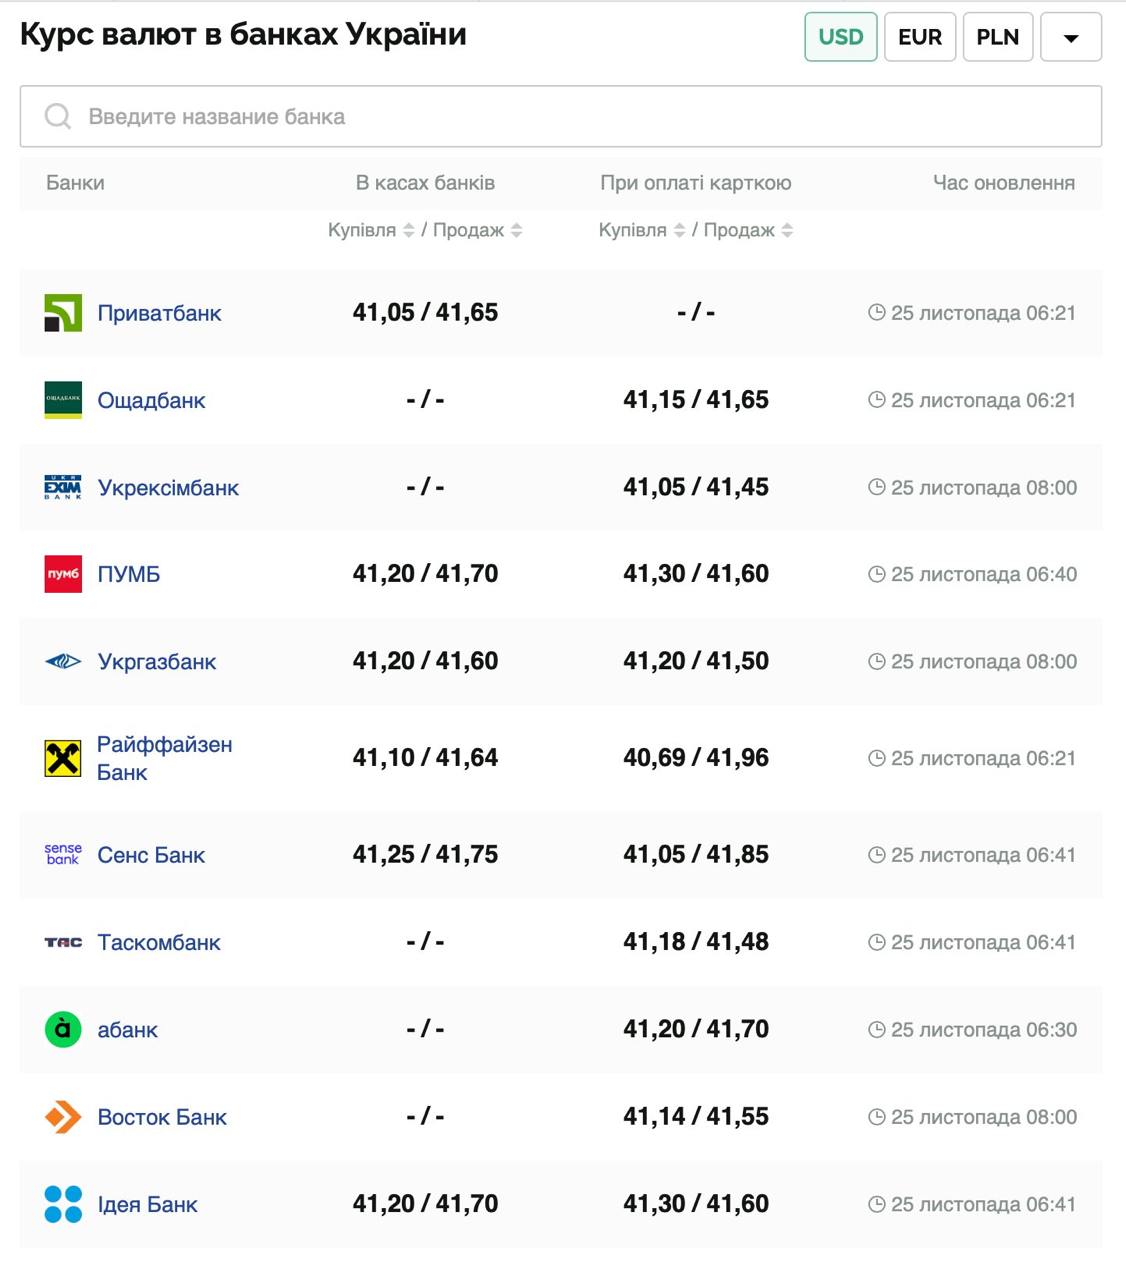Click the red ПУМБ logo icon
Viewport: 1126px width, 1280px height.
pos(63,574)
